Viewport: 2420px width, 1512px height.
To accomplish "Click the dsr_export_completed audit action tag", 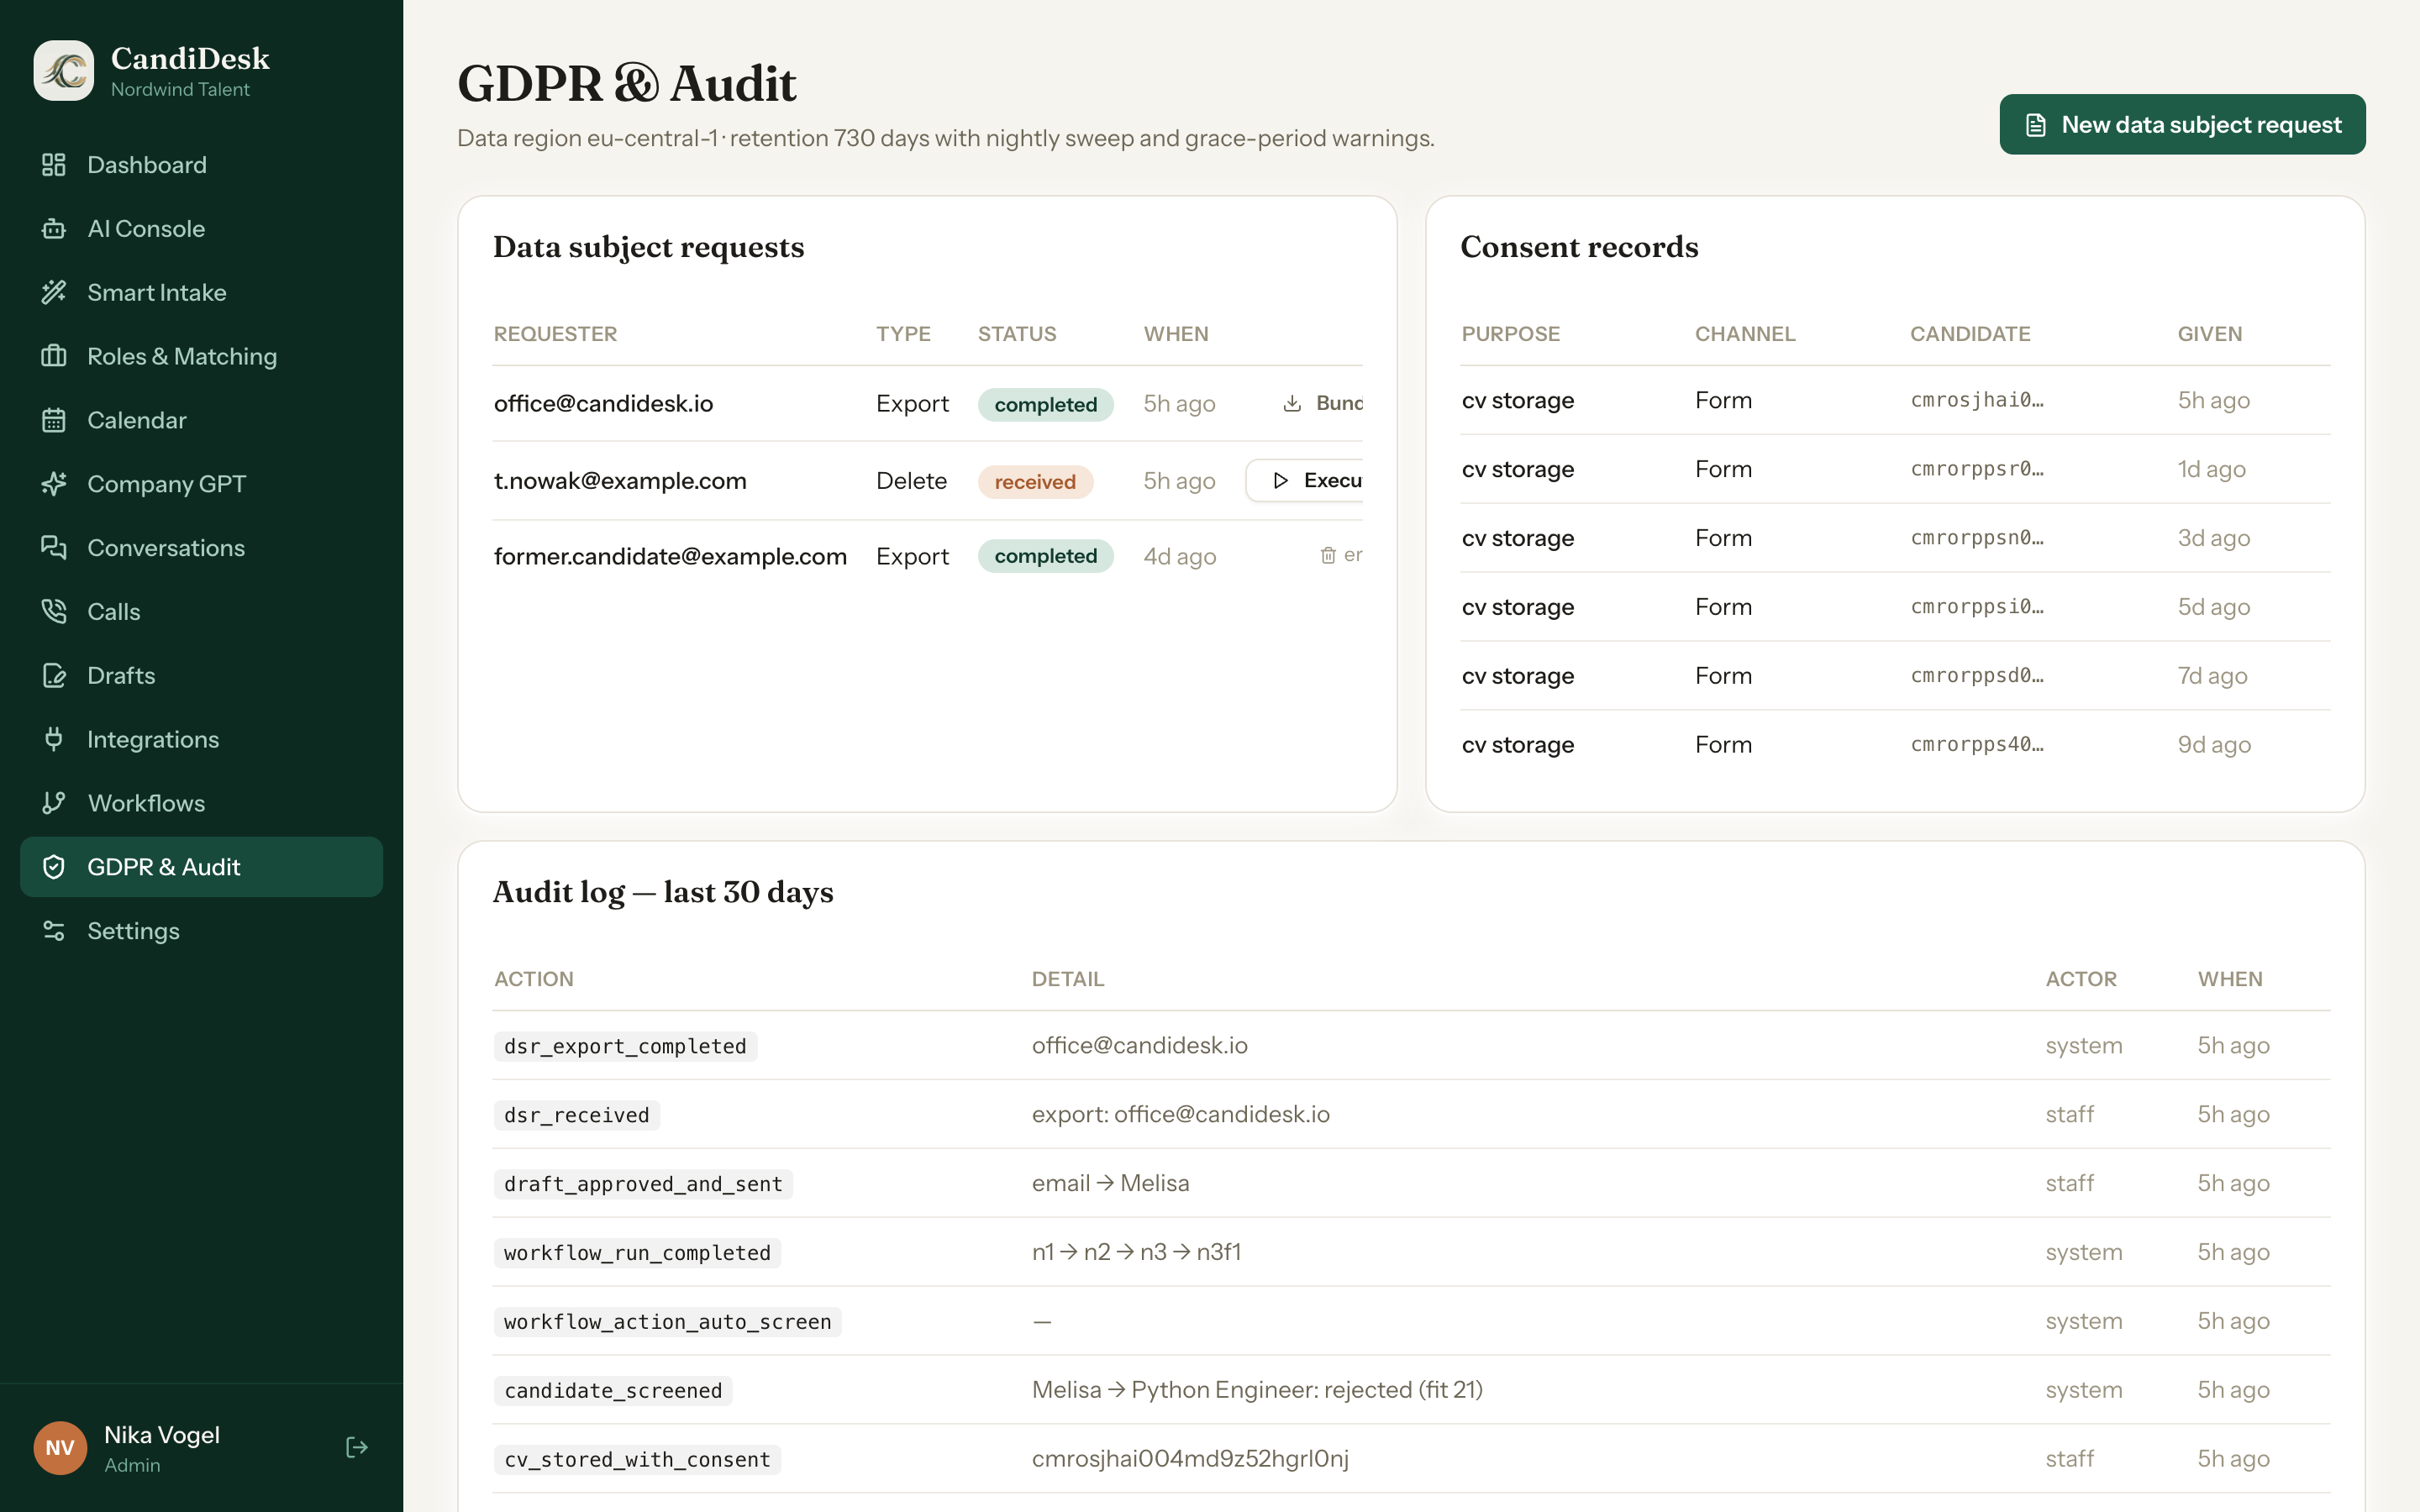I will point(625,1046).
